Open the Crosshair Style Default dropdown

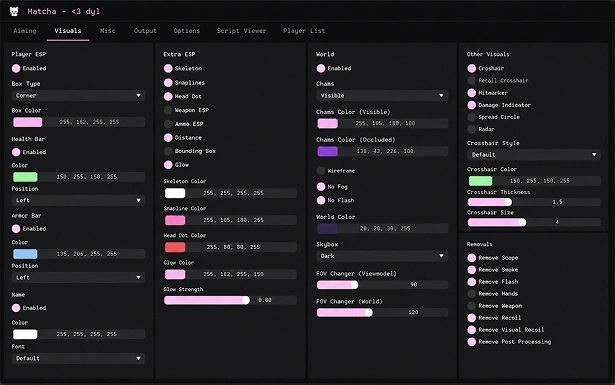pyautogui.click(x=534, y=154)
